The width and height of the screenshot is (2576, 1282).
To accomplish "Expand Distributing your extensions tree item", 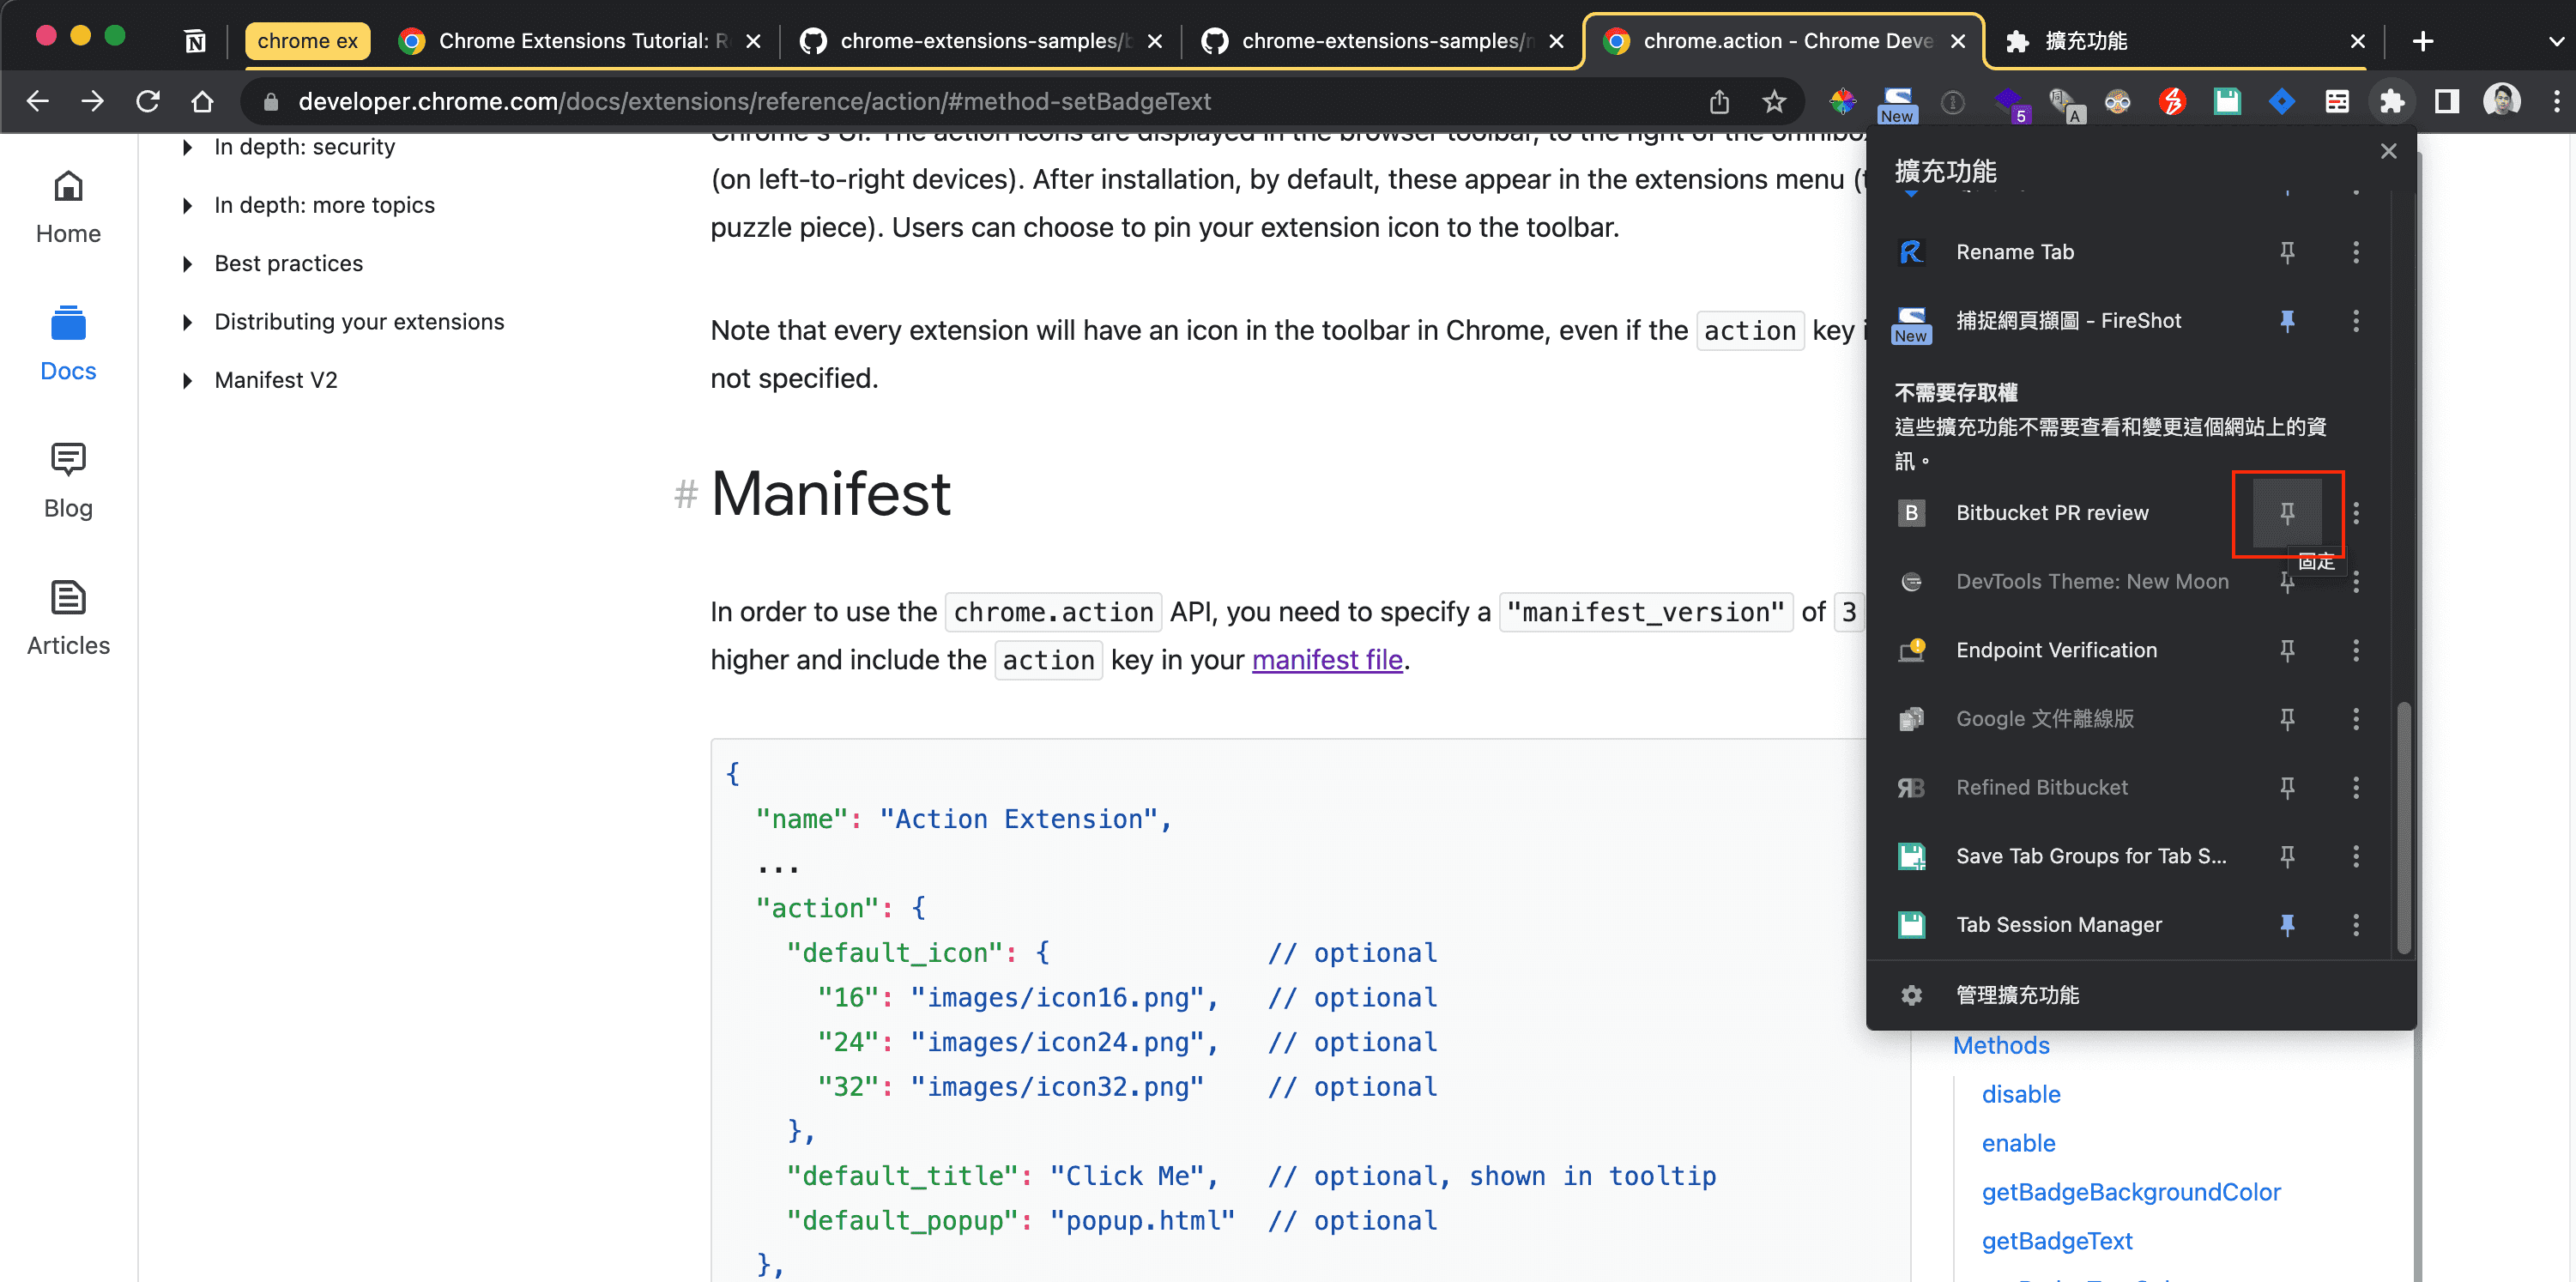I will (188, 322).
